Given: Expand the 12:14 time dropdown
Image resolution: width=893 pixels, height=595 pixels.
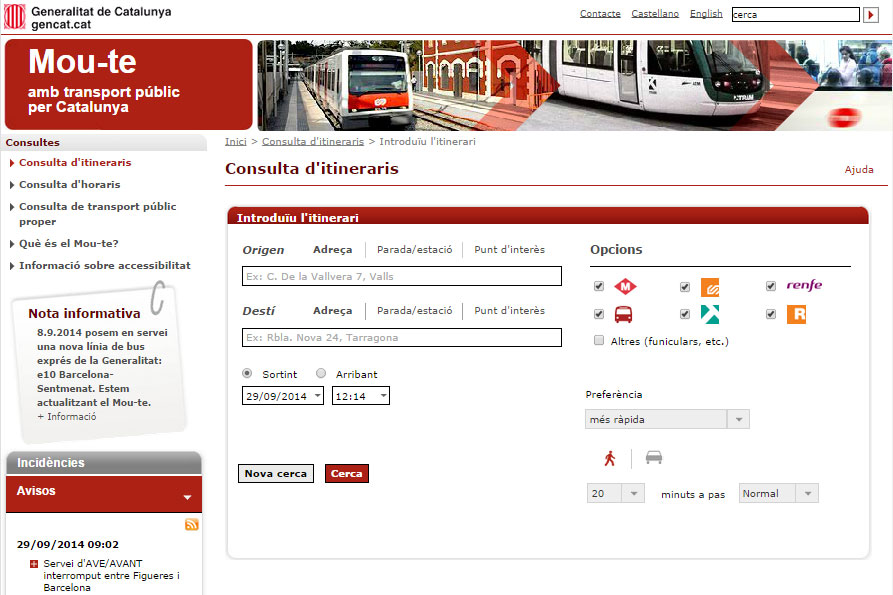Looking at the screenshot, I should [360, 396].
